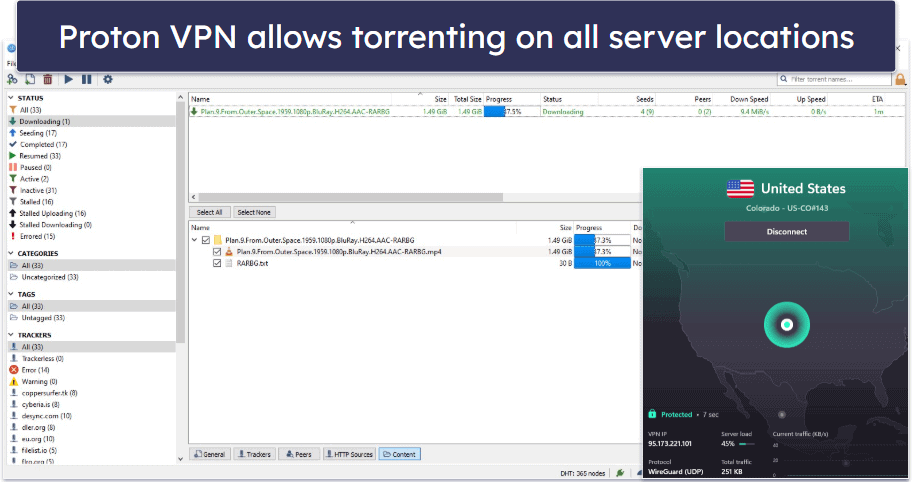Image resolution: width=912 pixels, height=482 pixels.
Task: Select the Uncategorized (33) category
Action: pos(49,277)
